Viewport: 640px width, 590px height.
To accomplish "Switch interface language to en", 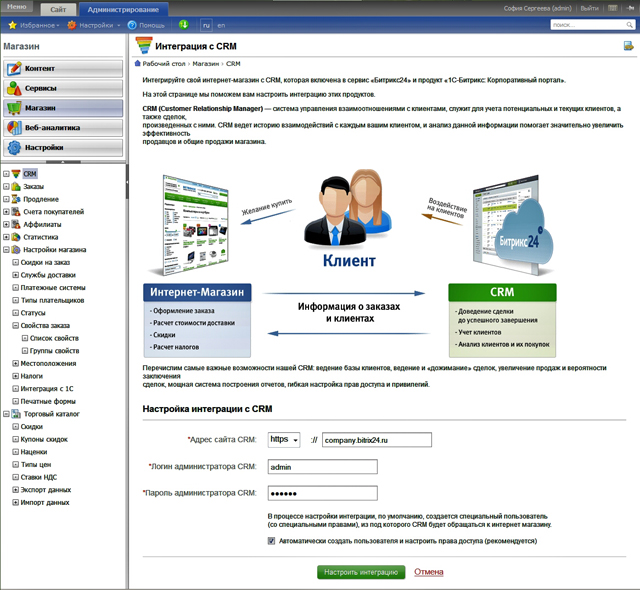I will 220,24.
